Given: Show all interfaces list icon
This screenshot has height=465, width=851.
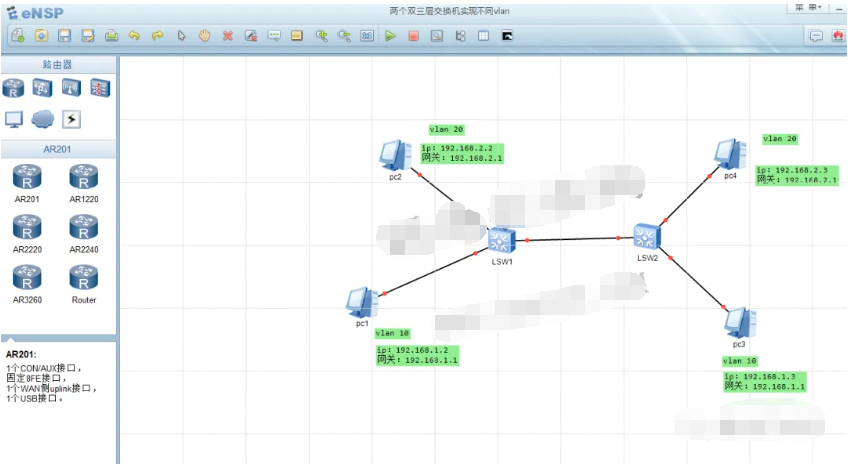Looking at the screenshot, I should pos(460,36).
